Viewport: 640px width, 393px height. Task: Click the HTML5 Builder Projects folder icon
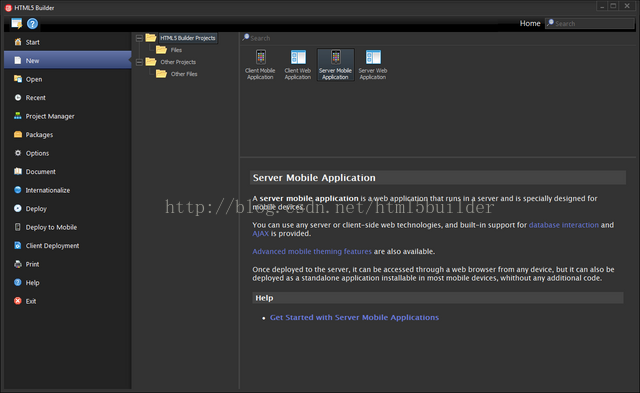[151, 38]
